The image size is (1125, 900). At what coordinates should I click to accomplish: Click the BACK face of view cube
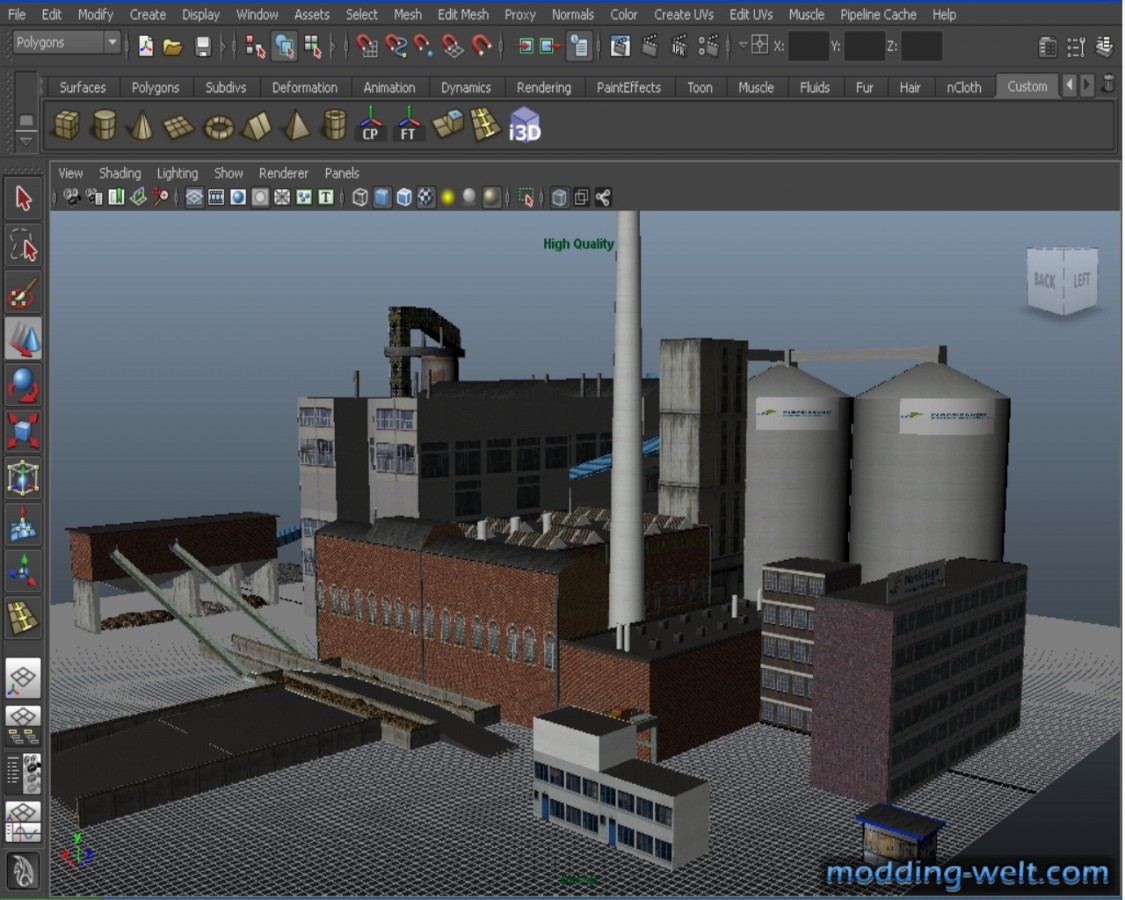pos(1045,280)
